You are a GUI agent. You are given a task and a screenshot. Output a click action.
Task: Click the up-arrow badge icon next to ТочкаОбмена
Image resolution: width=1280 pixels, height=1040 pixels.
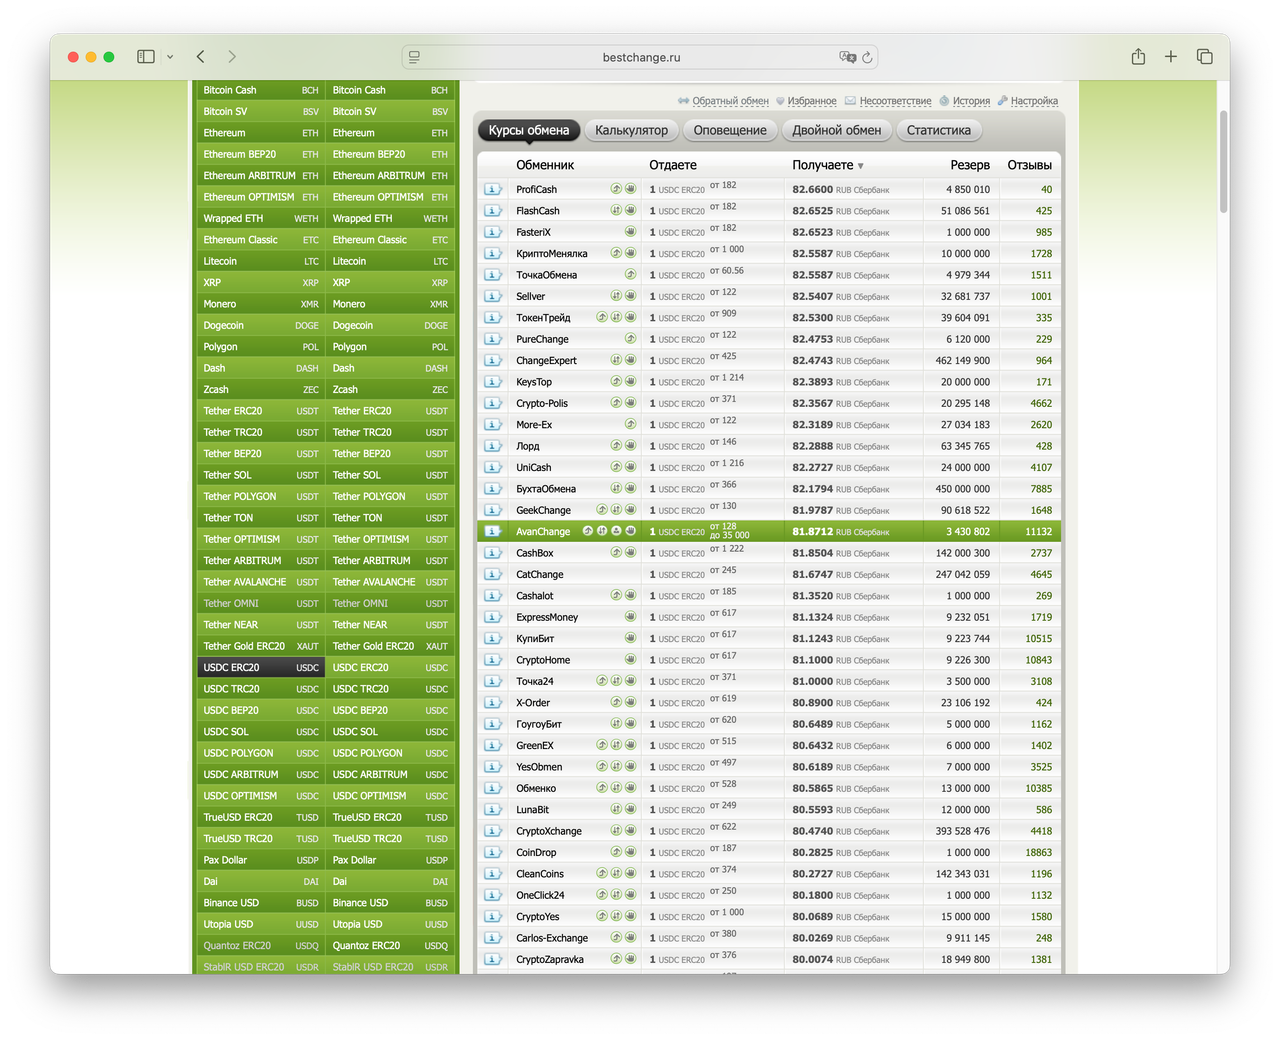point(631,275)
